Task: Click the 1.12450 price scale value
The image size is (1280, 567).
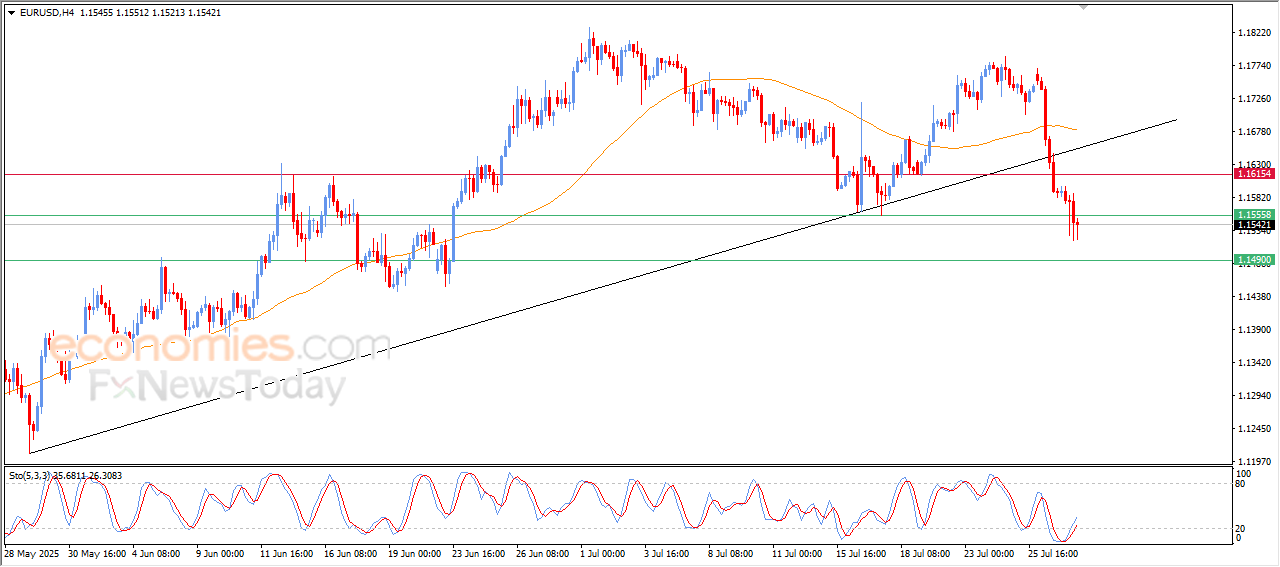Action: point(1254,429)
